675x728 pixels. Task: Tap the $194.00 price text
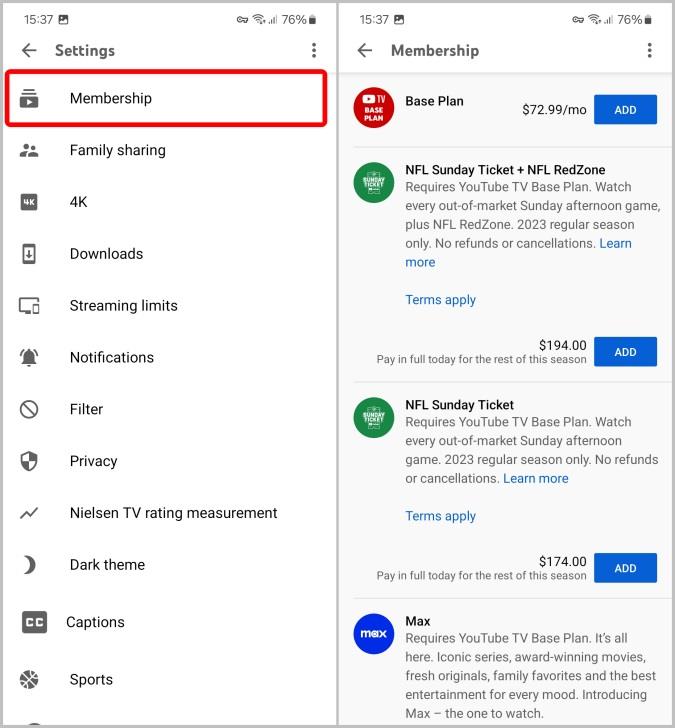click(x=562, y=345)
